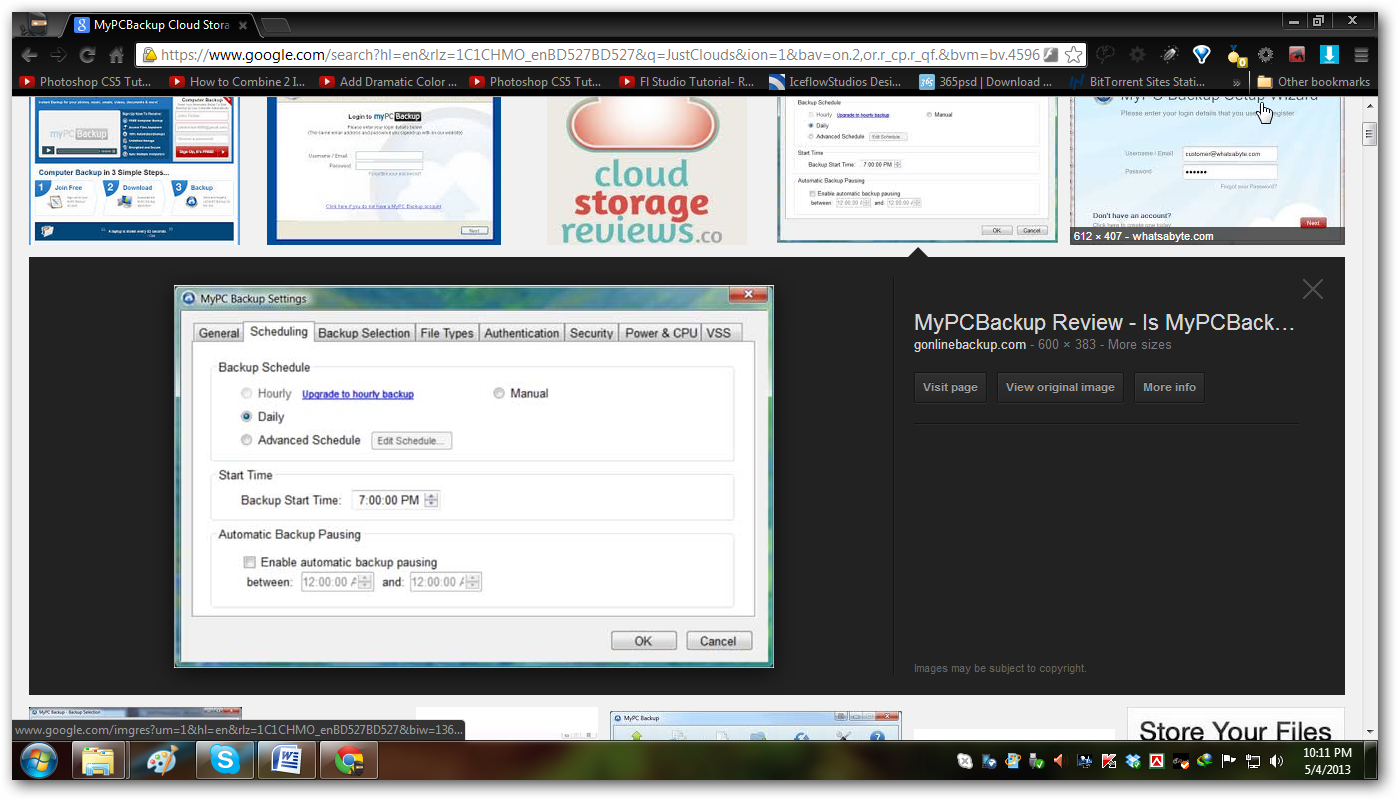Open the More sizes link
The width and height of the screenshot is (1398, 800).
(x=1139, y=345)
